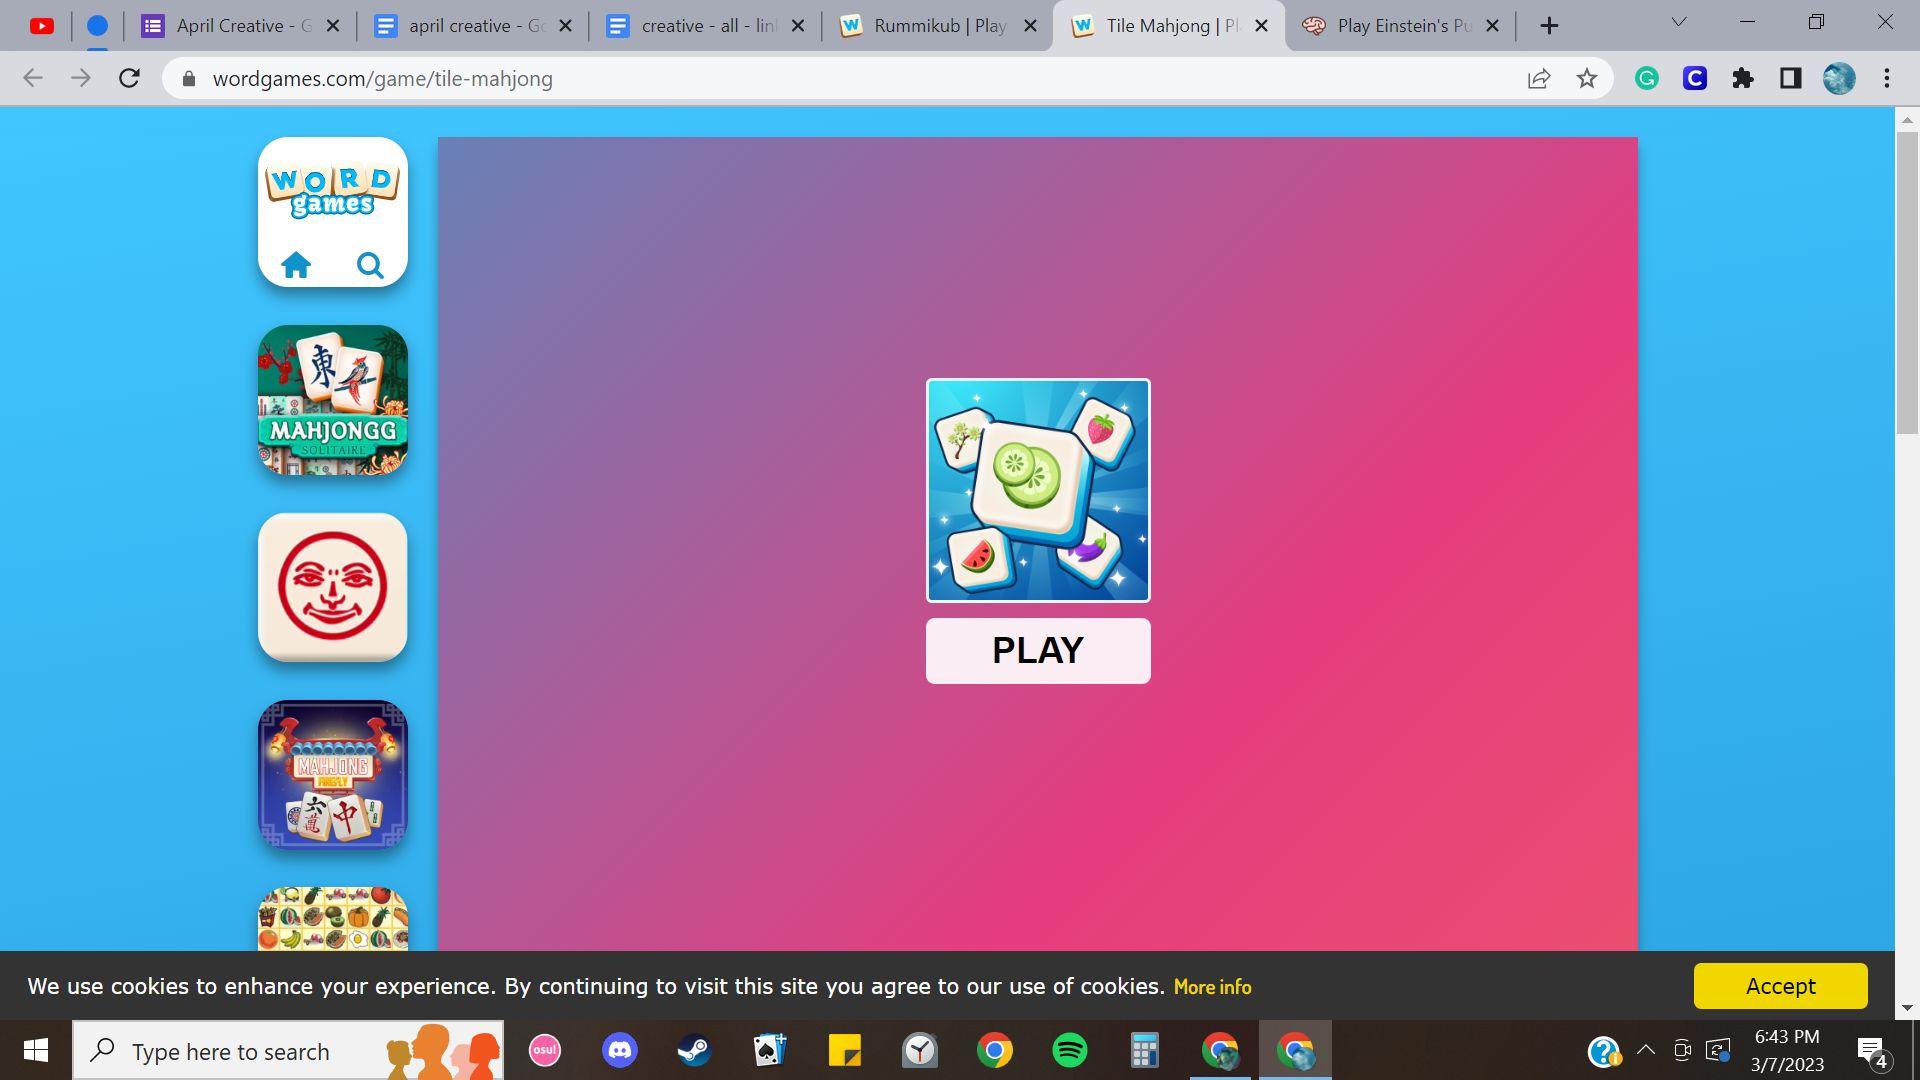Open the Grammarly extension icon
The height and width of the screenshot is (1080, 1920).
[1647, 79]
